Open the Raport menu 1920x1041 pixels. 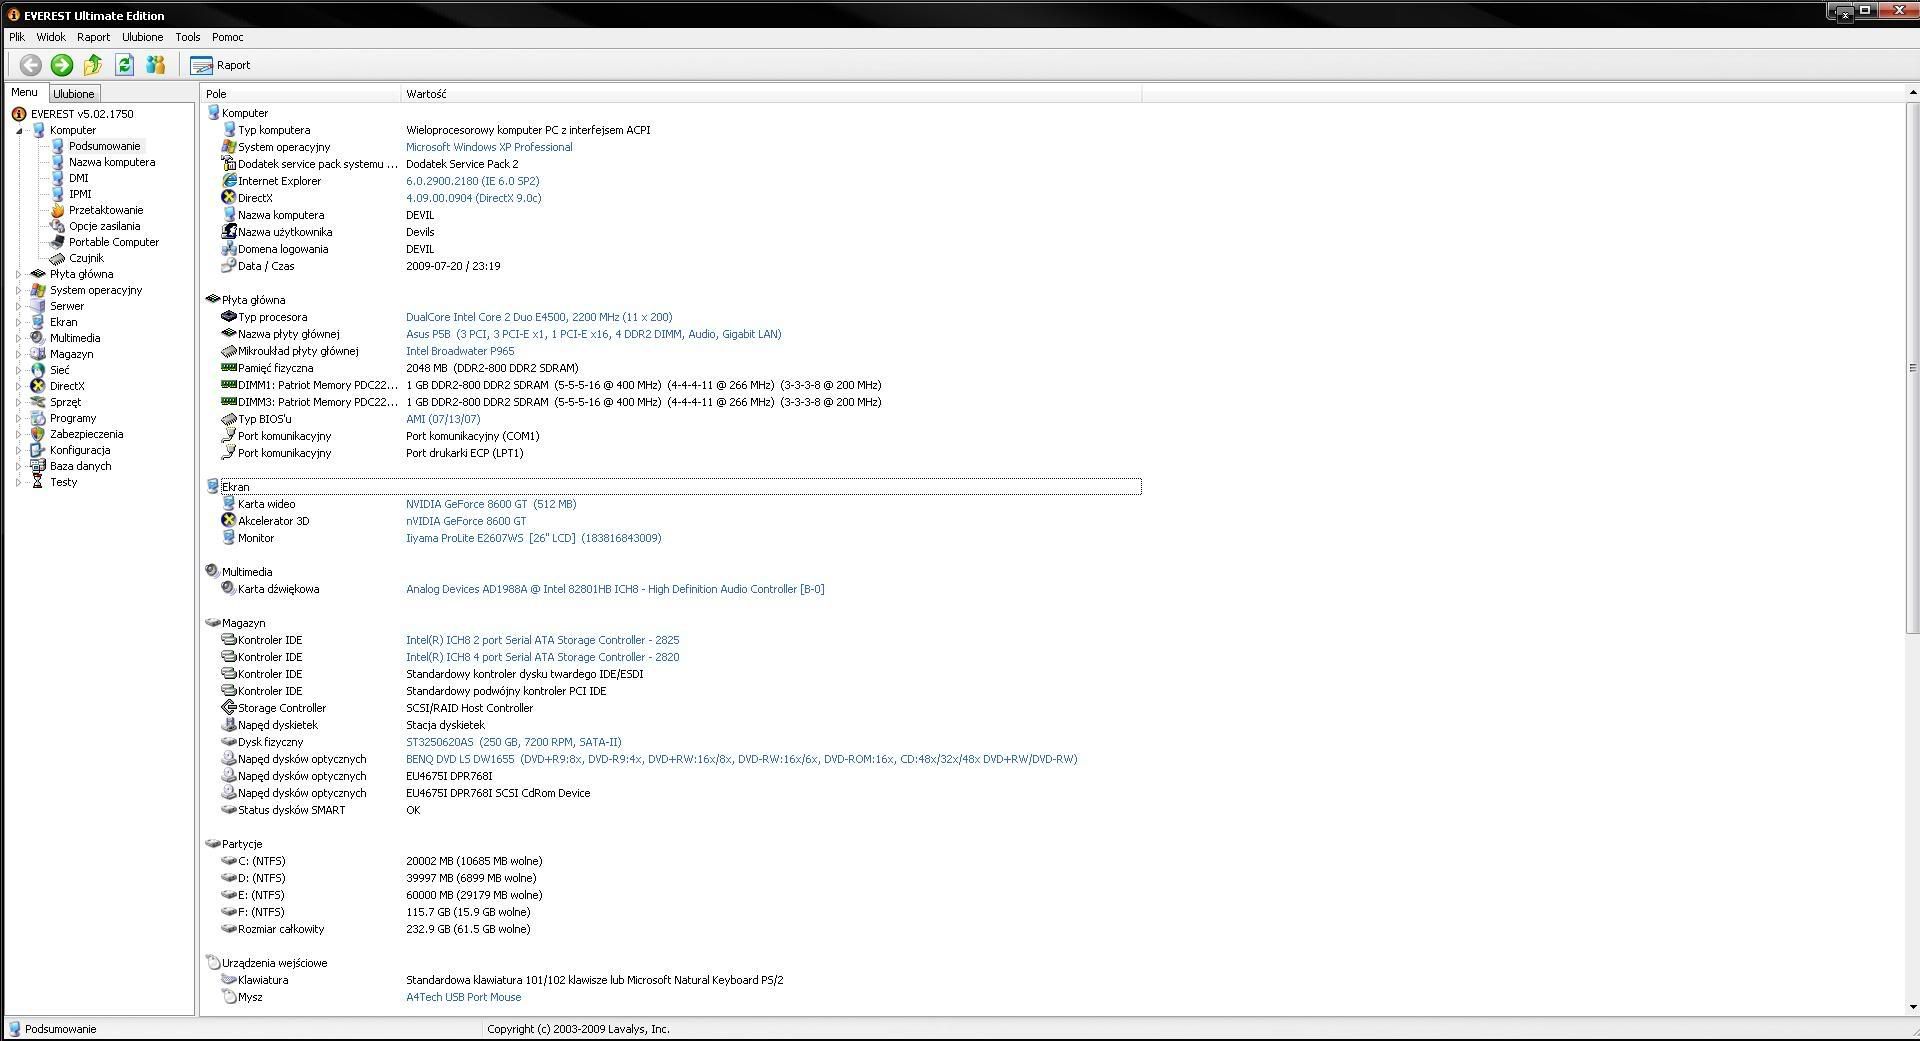click(x=93, y=37)
